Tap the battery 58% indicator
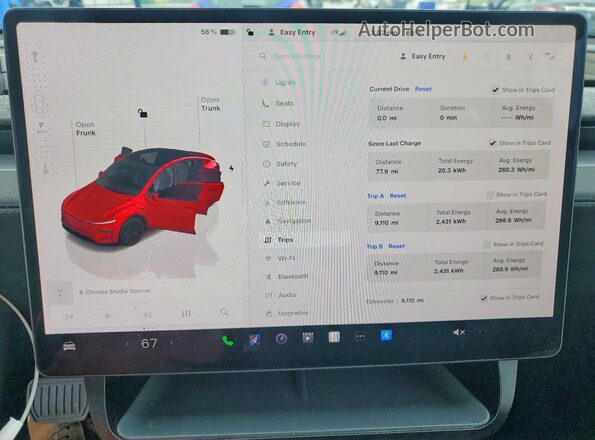 tap(218, 32)
